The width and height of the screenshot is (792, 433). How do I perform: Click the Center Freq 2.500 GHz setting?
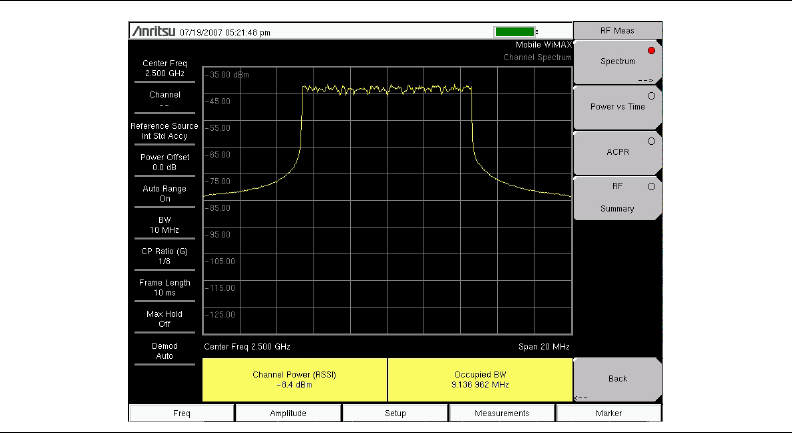click(x=164, y=68)
